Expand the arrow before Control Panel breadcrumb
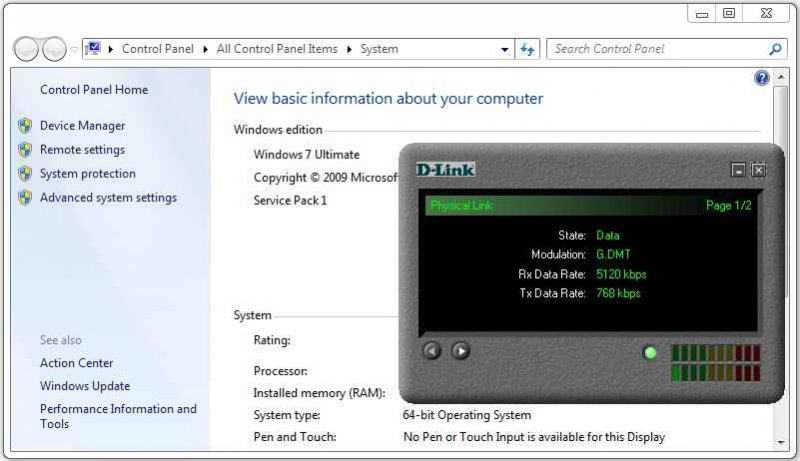The width and height of the screenshot is (800, 461). pyautogui.click(x=111, y=49)
